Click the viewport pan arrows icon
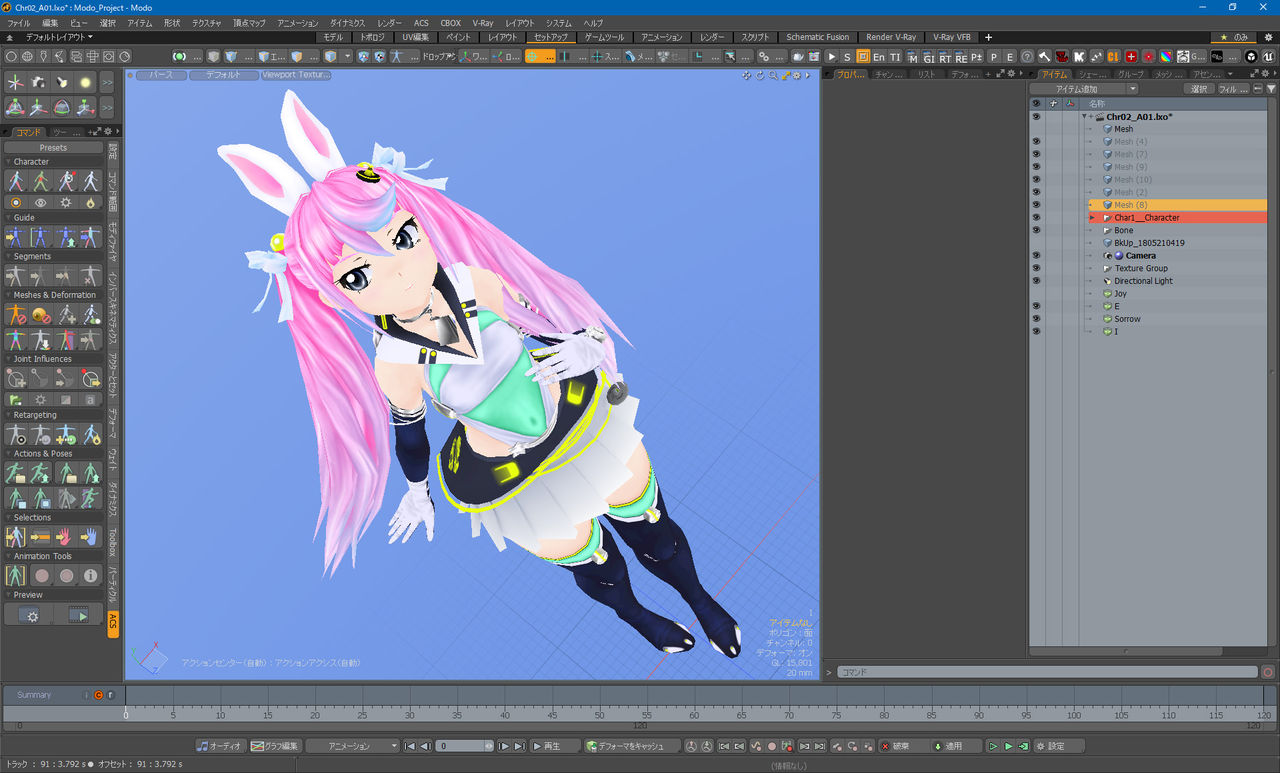Image resolution: width=1280 pixels, height=773 pixels. pos(747,75)
